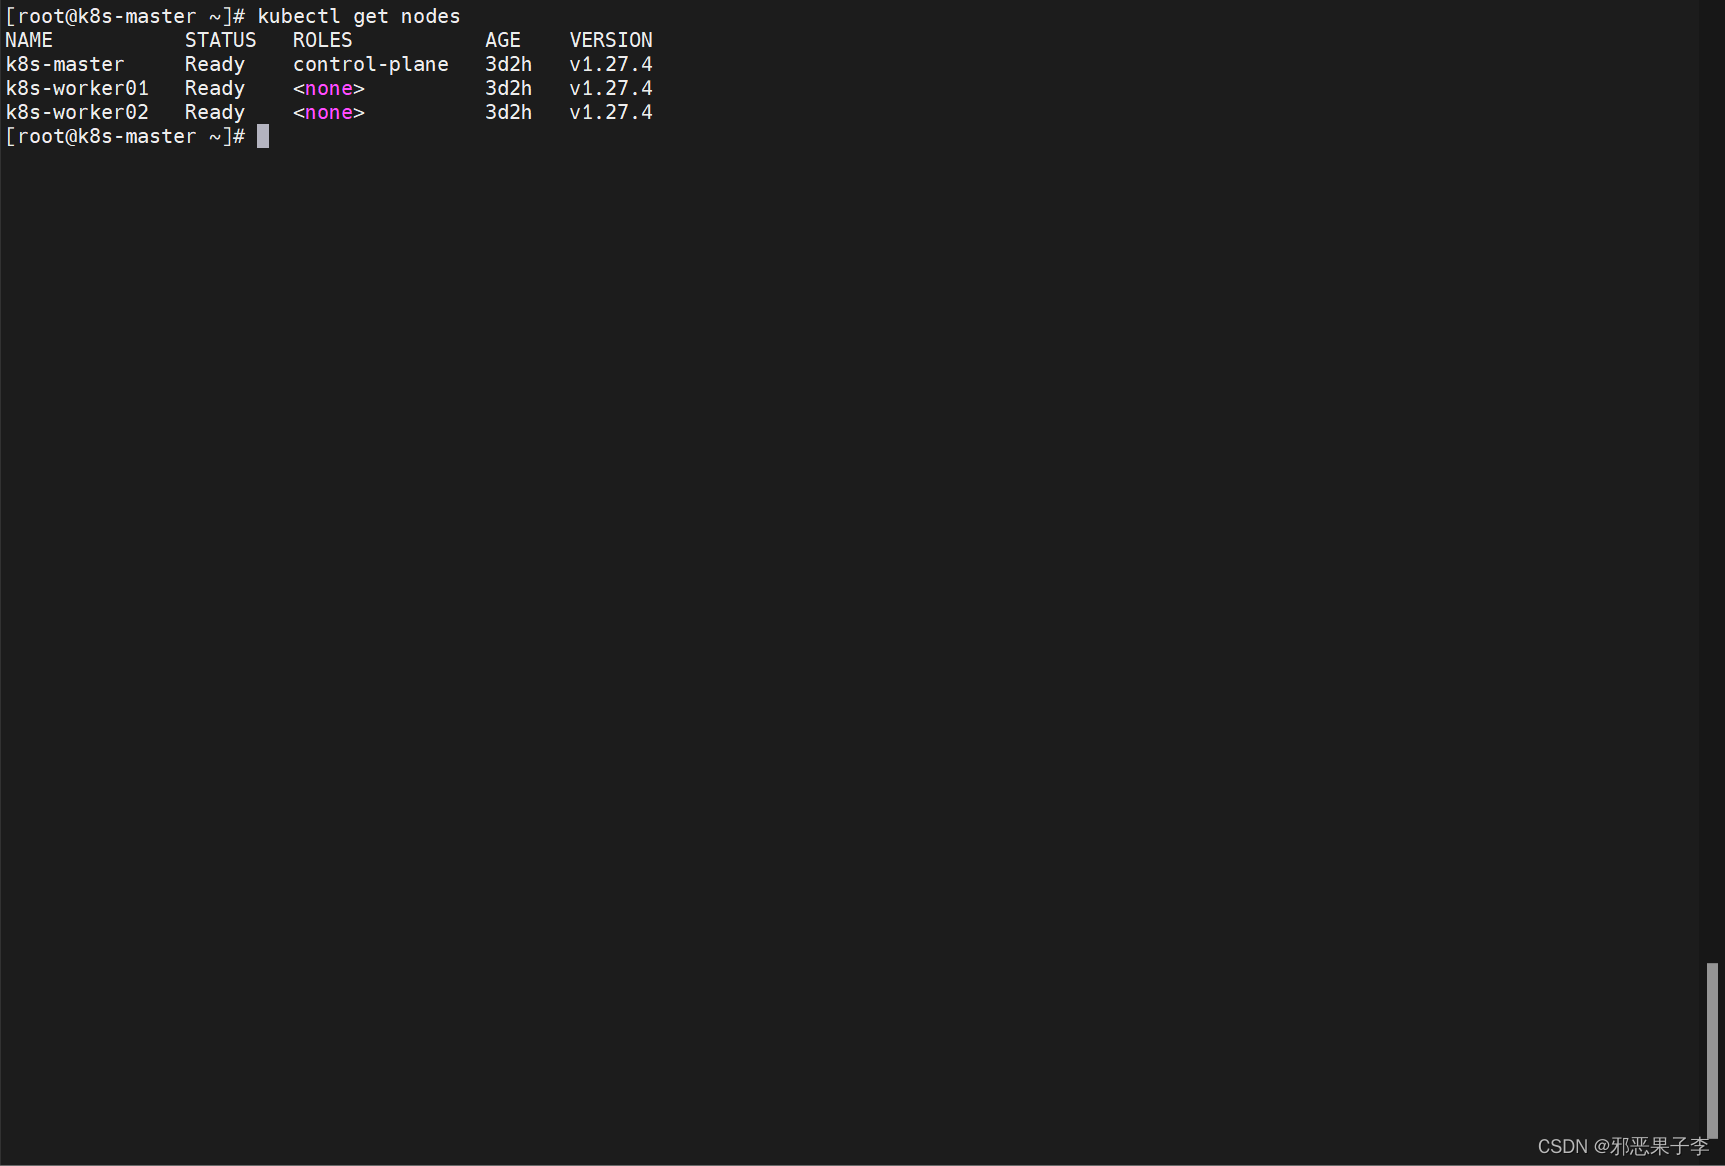The width and height of the screenshot is (1725, 1166).
Task: Click the 'k8s-worker01' node name
Action: click(x=77, y=88)
